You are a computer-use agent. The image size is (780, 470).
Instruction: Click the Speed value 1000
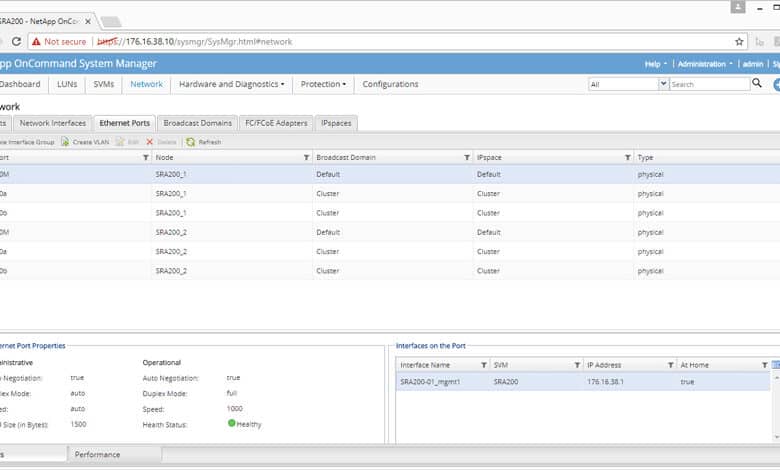(234, 409)
